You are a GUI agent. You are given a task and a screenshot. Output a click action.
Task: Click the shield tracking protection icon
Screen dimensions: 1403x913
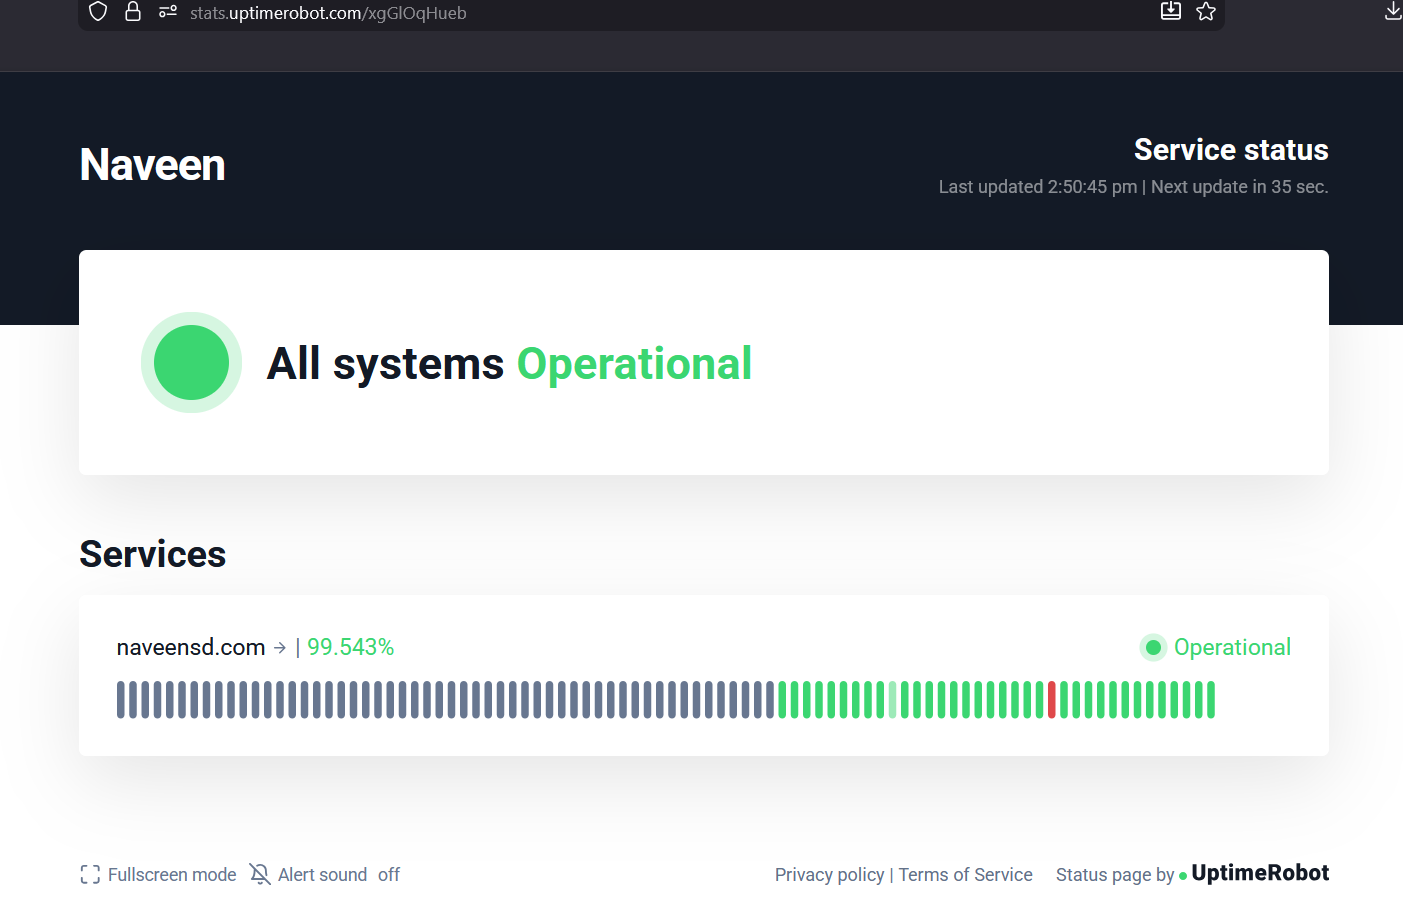(x=98, y=12)
